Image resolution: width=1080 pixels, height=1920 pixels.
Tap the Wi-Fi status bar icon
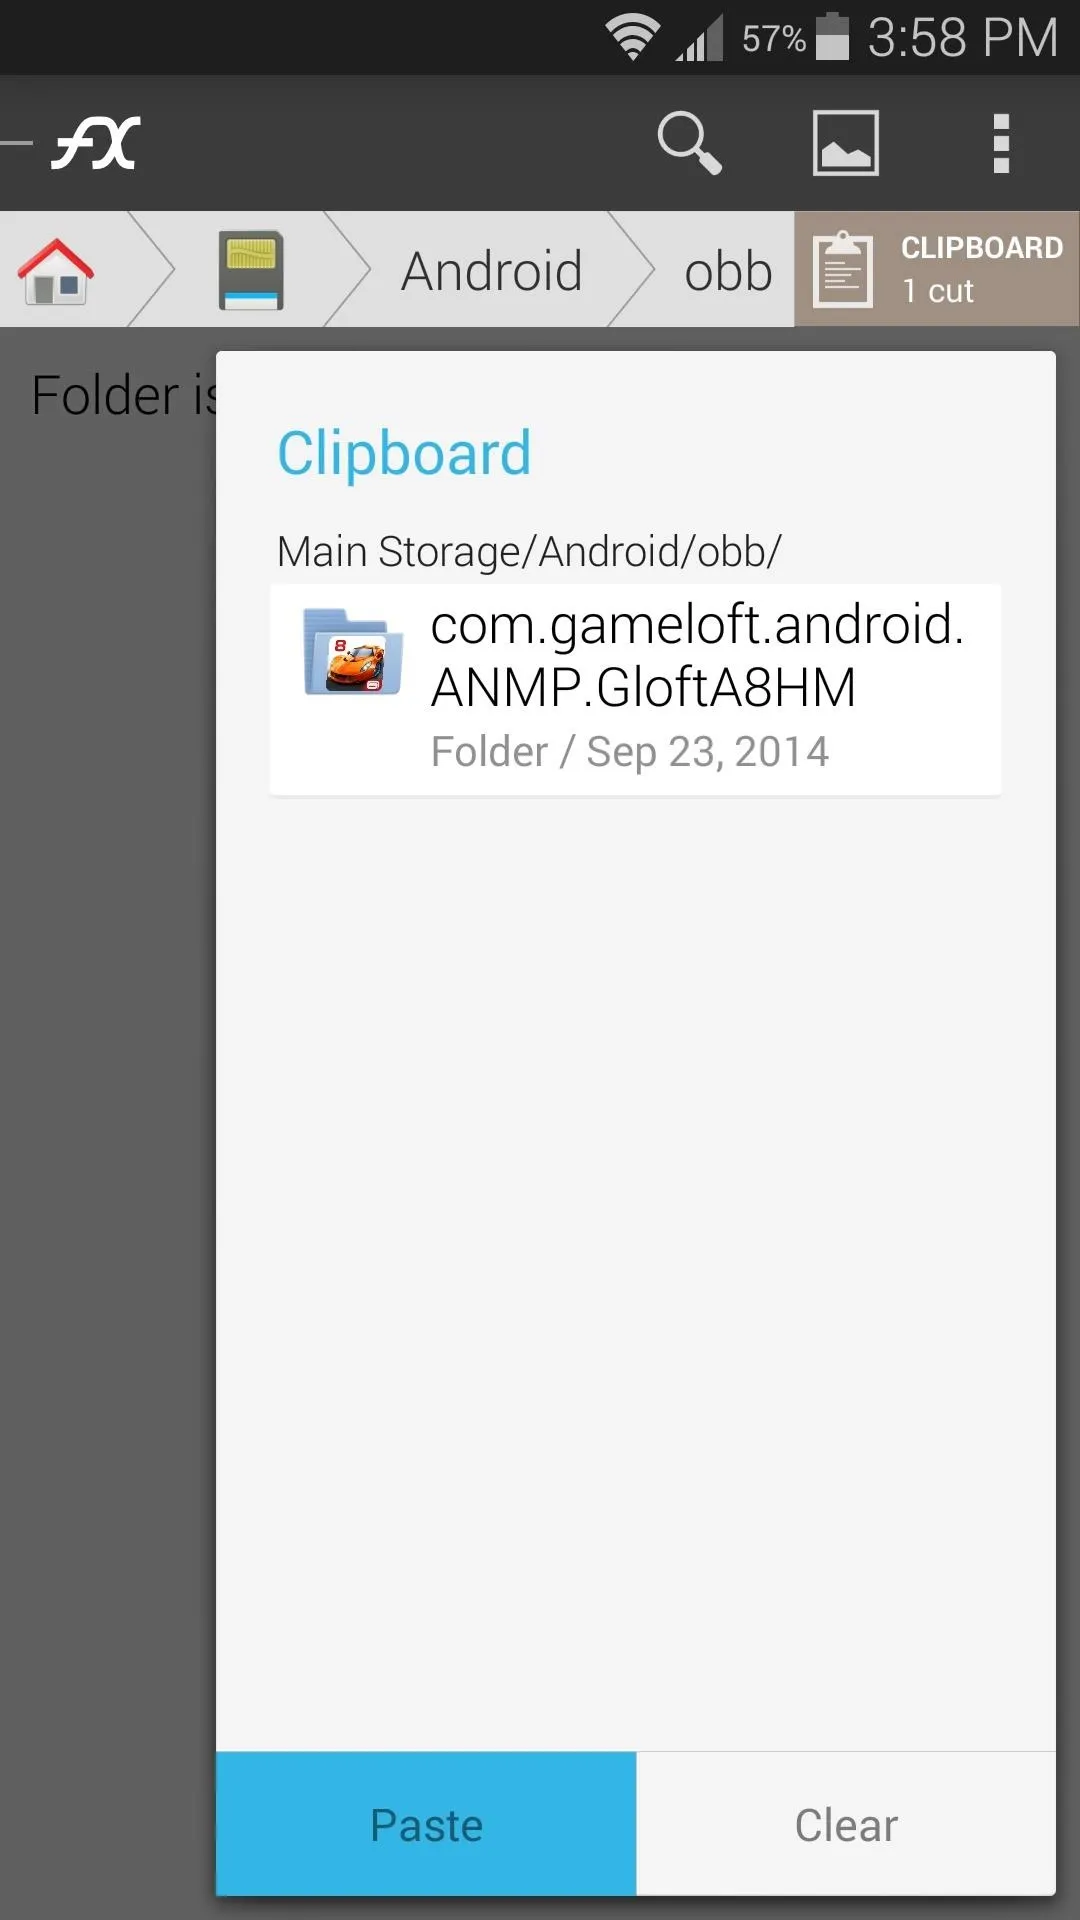(x=632, y=39)
